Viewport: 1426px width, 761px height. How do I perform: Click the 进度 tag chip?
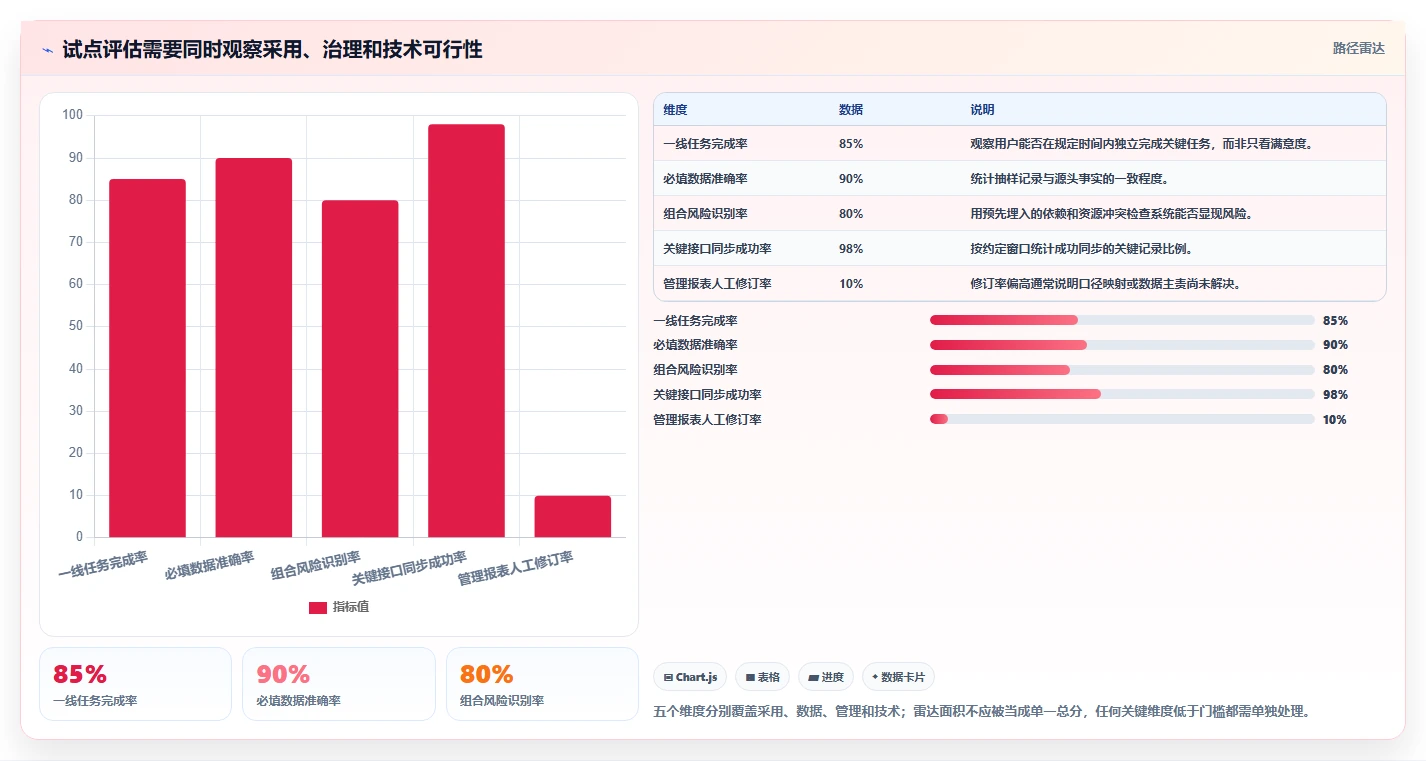click(826, 677)
